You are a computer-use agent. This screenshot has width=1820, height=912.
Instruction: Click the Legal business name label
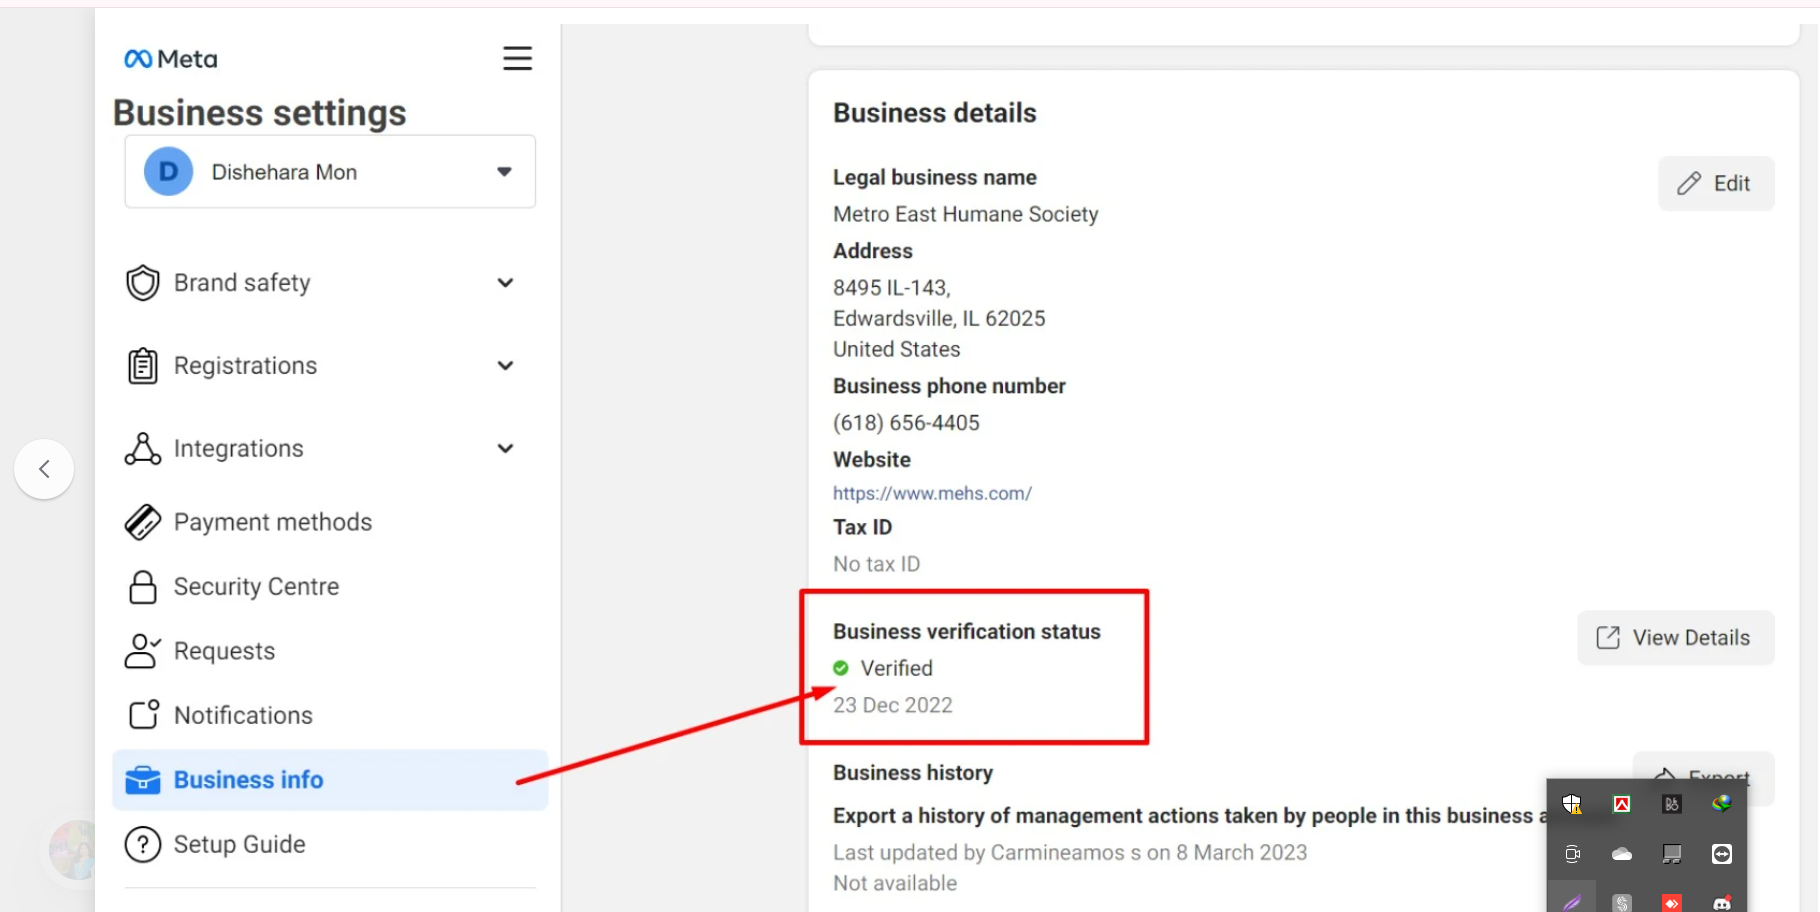point(935,177)
